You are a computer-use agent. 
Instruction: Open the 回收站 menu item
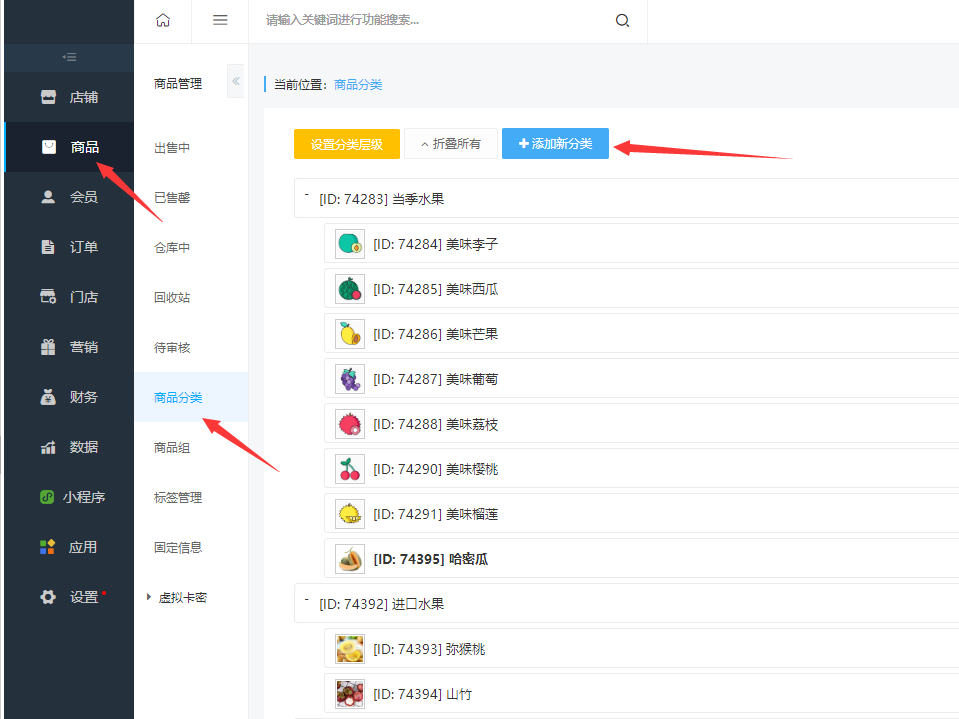[172, 298]
